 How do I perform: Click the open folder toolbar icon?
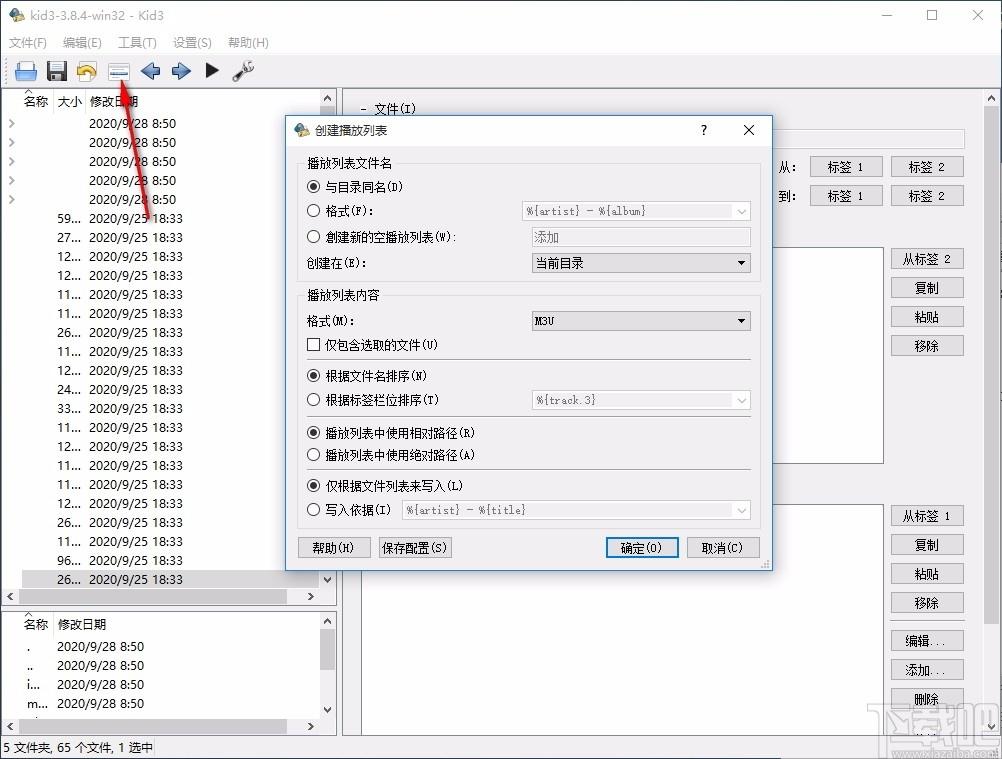(x=26, y=71)
